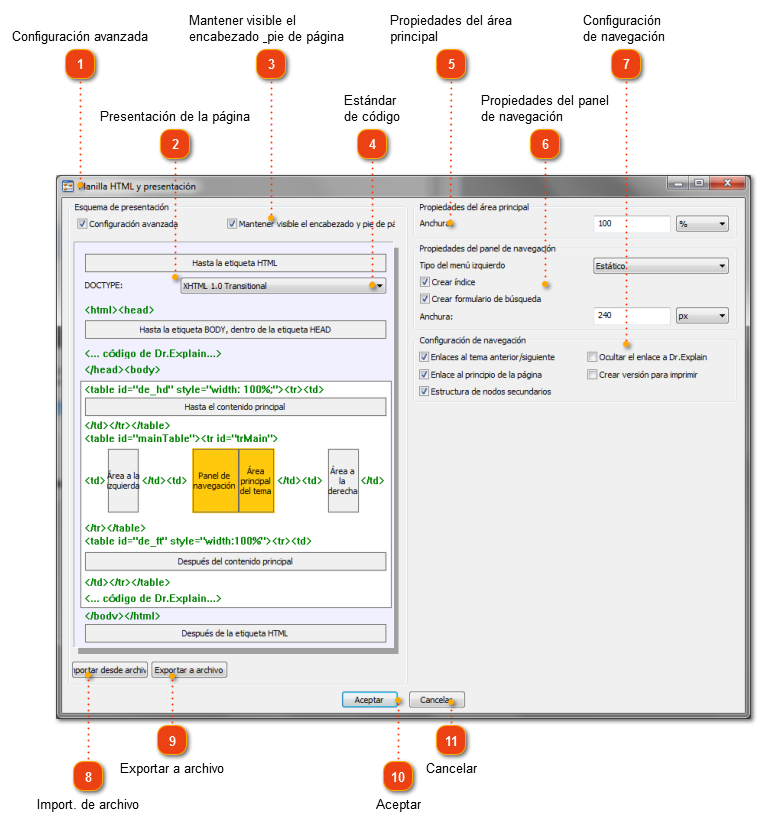Click the Aceptar button

(370, 700)
